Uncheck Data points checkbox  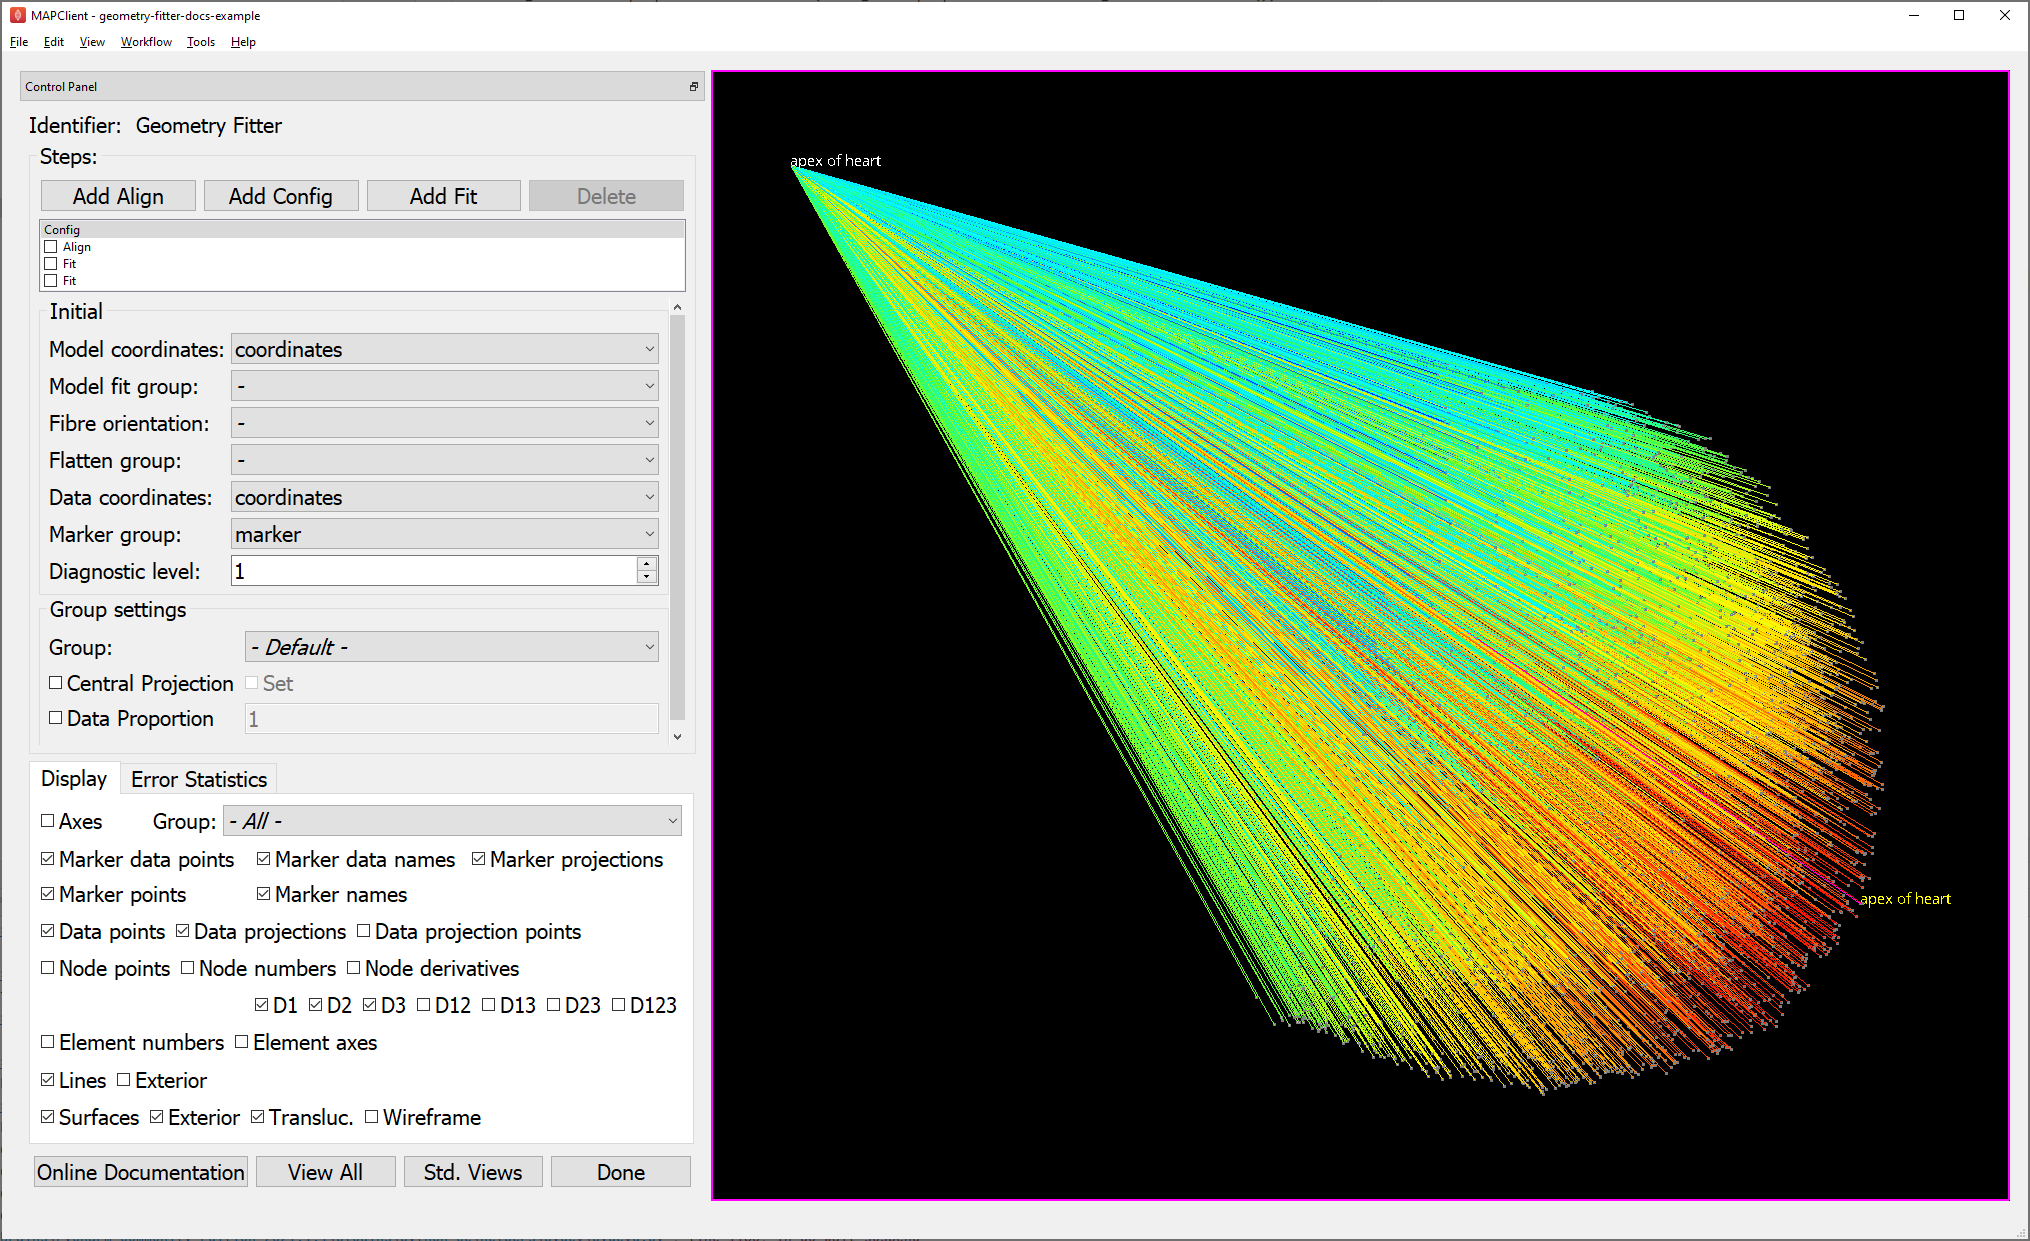pos(48,931)
